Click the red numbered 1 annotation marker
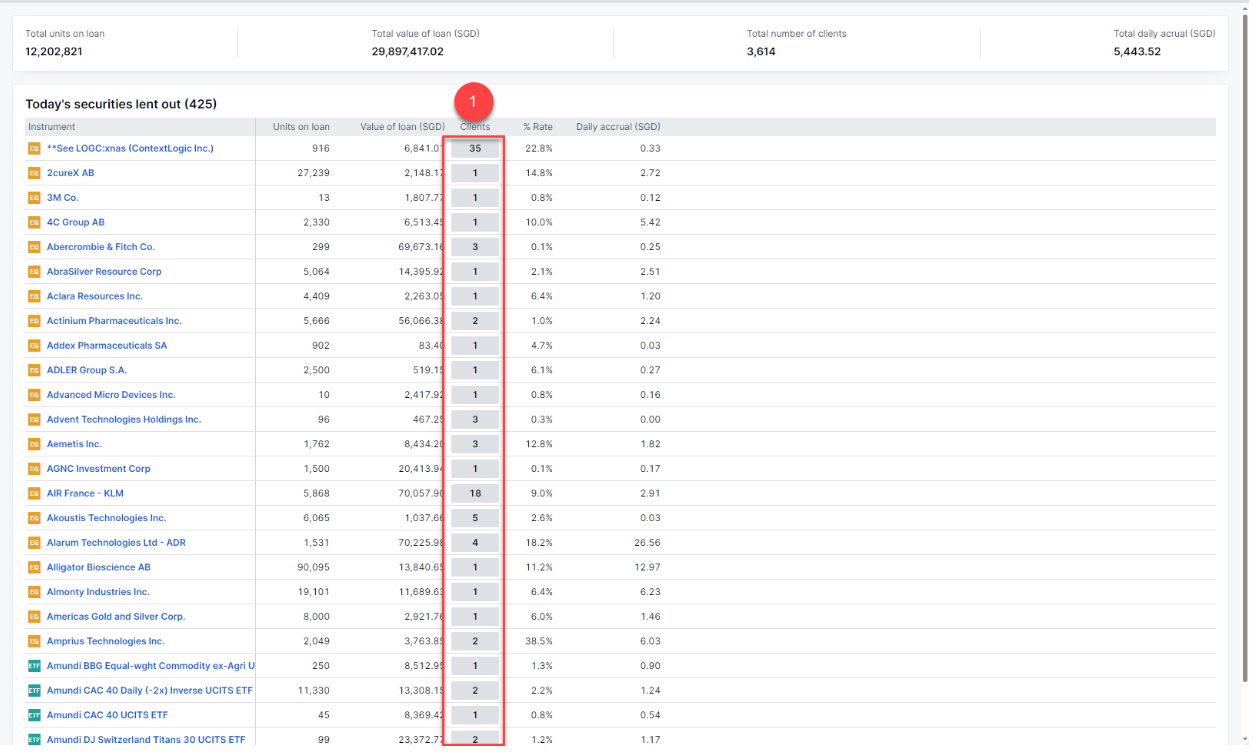The image size is (1257, 756). [x=474, y=101]
